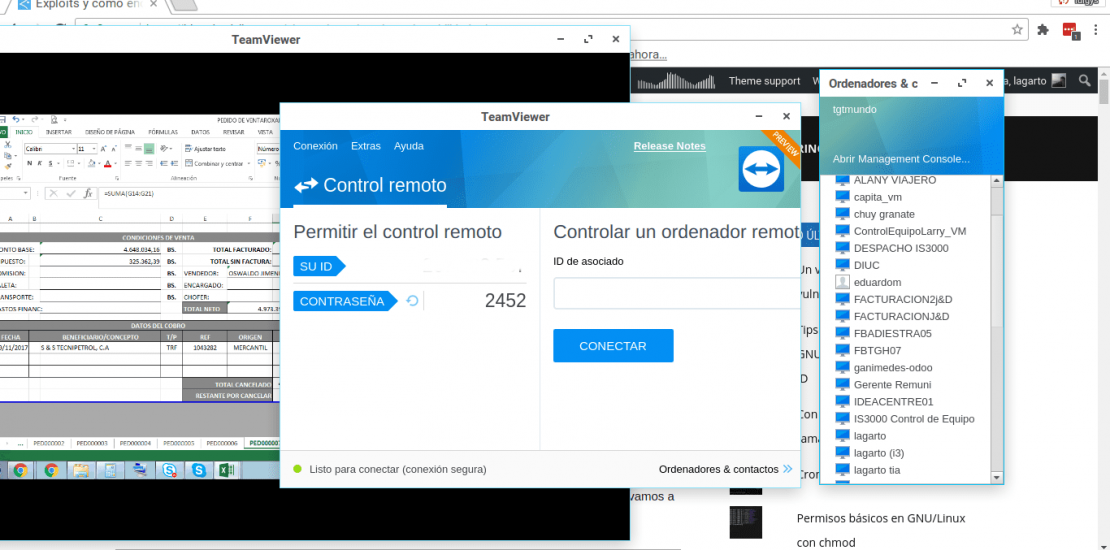Open the Release Notes link

(x=669, y=146)
